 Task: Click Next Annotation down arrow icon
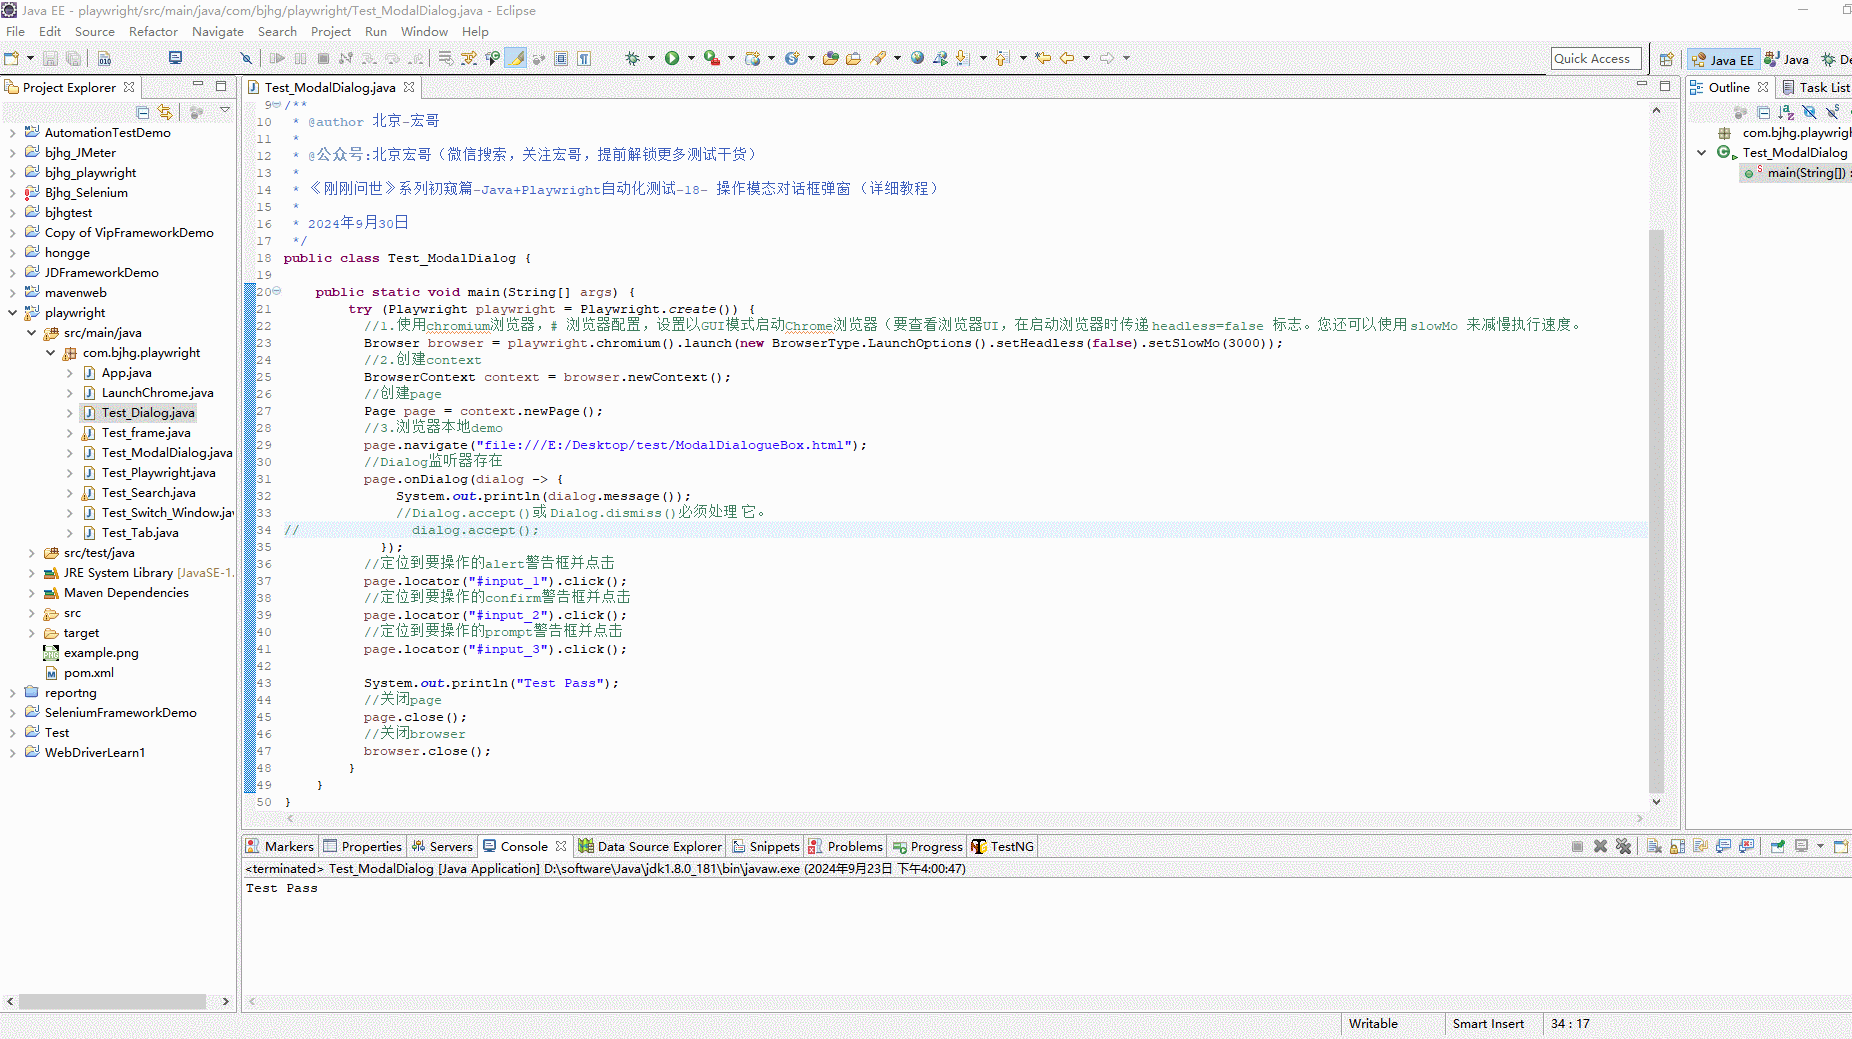962,58
